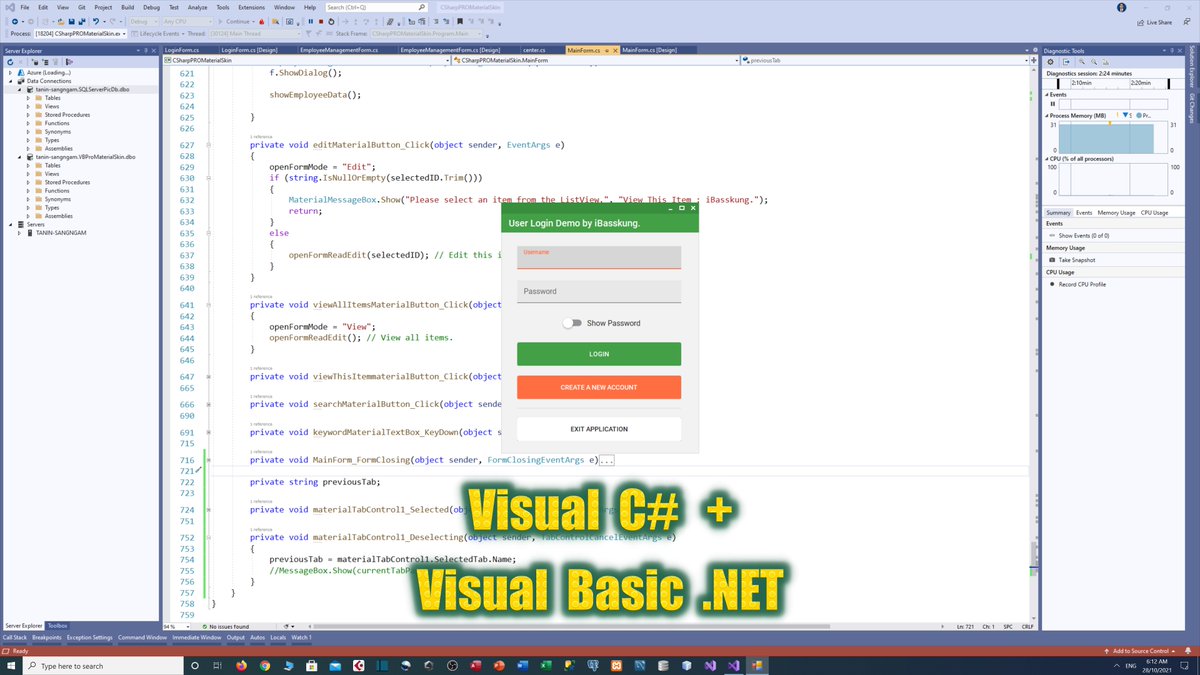Click the Save All toolbar icon
The image size is (1200, 675).
pyautogui.click(x=82, y=21)
